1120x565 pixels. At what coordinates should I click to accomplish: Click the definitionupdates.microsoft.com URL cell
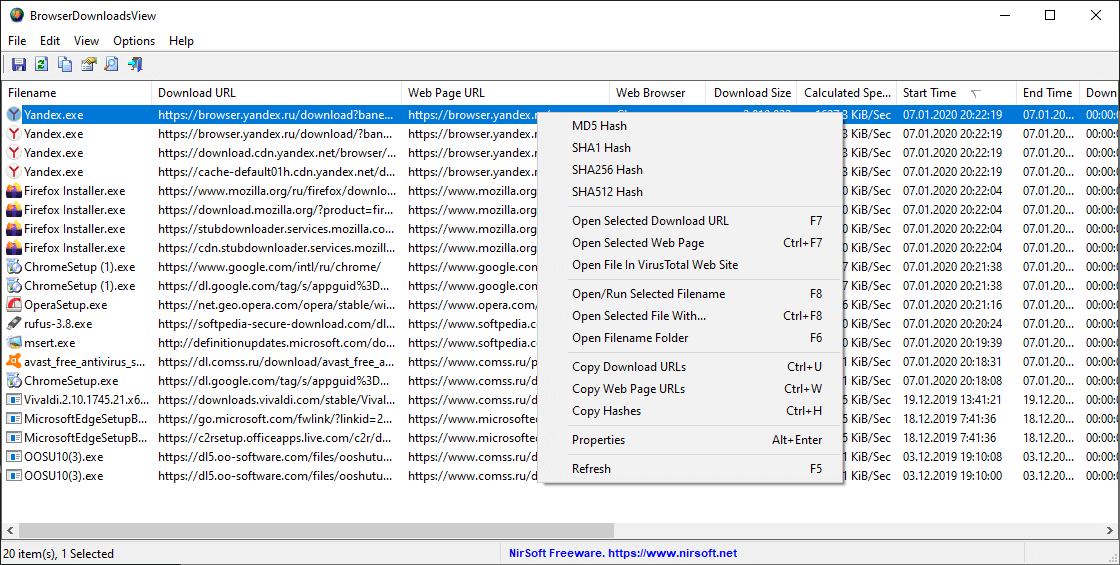tap(276, 343)
